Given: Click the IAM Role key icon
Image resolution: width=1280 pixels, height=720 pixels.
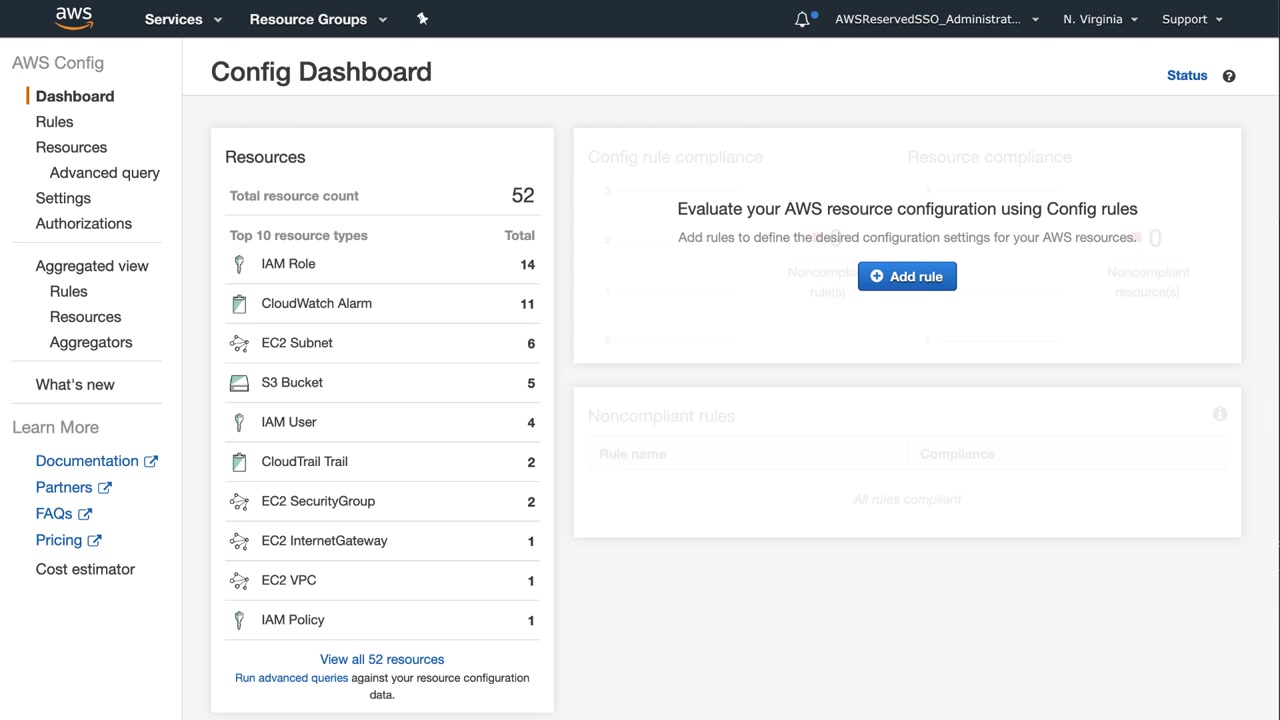Looking at the screenshot, I should coord(239,264).
